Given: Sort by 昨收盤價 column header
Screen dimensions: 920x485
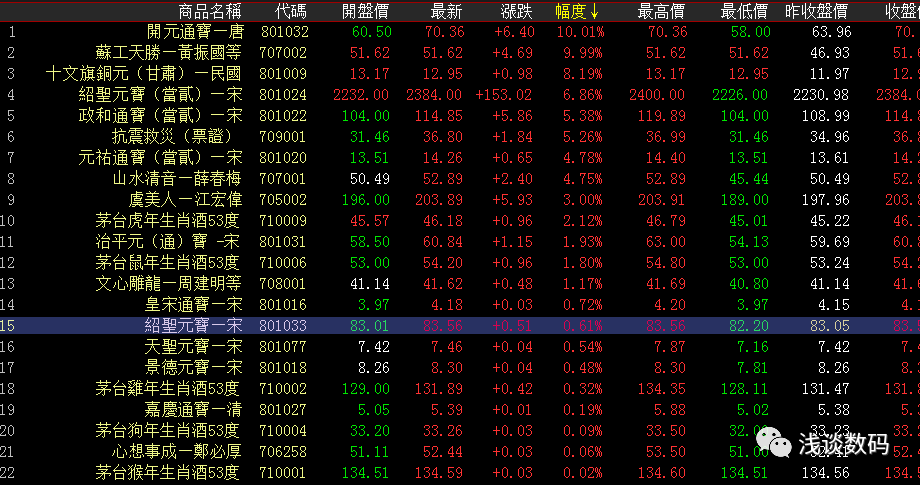Looking at the screenshot, I should tap(817, 11).
